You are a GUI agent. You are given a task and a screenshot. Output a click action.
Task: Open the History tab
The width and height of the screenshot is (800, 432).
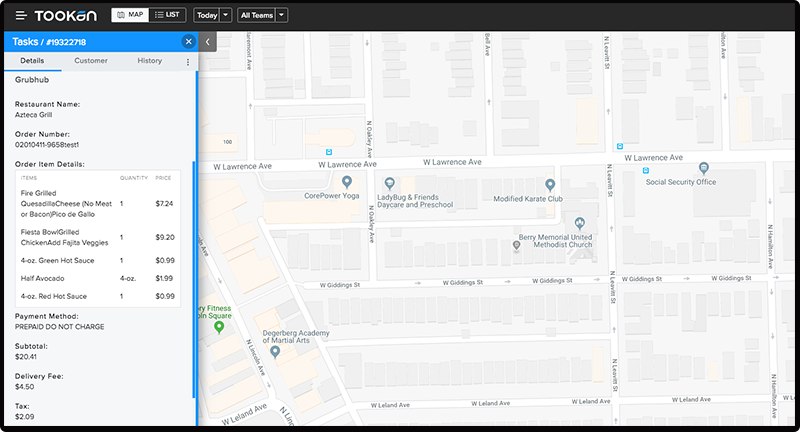tap(150, 61)
